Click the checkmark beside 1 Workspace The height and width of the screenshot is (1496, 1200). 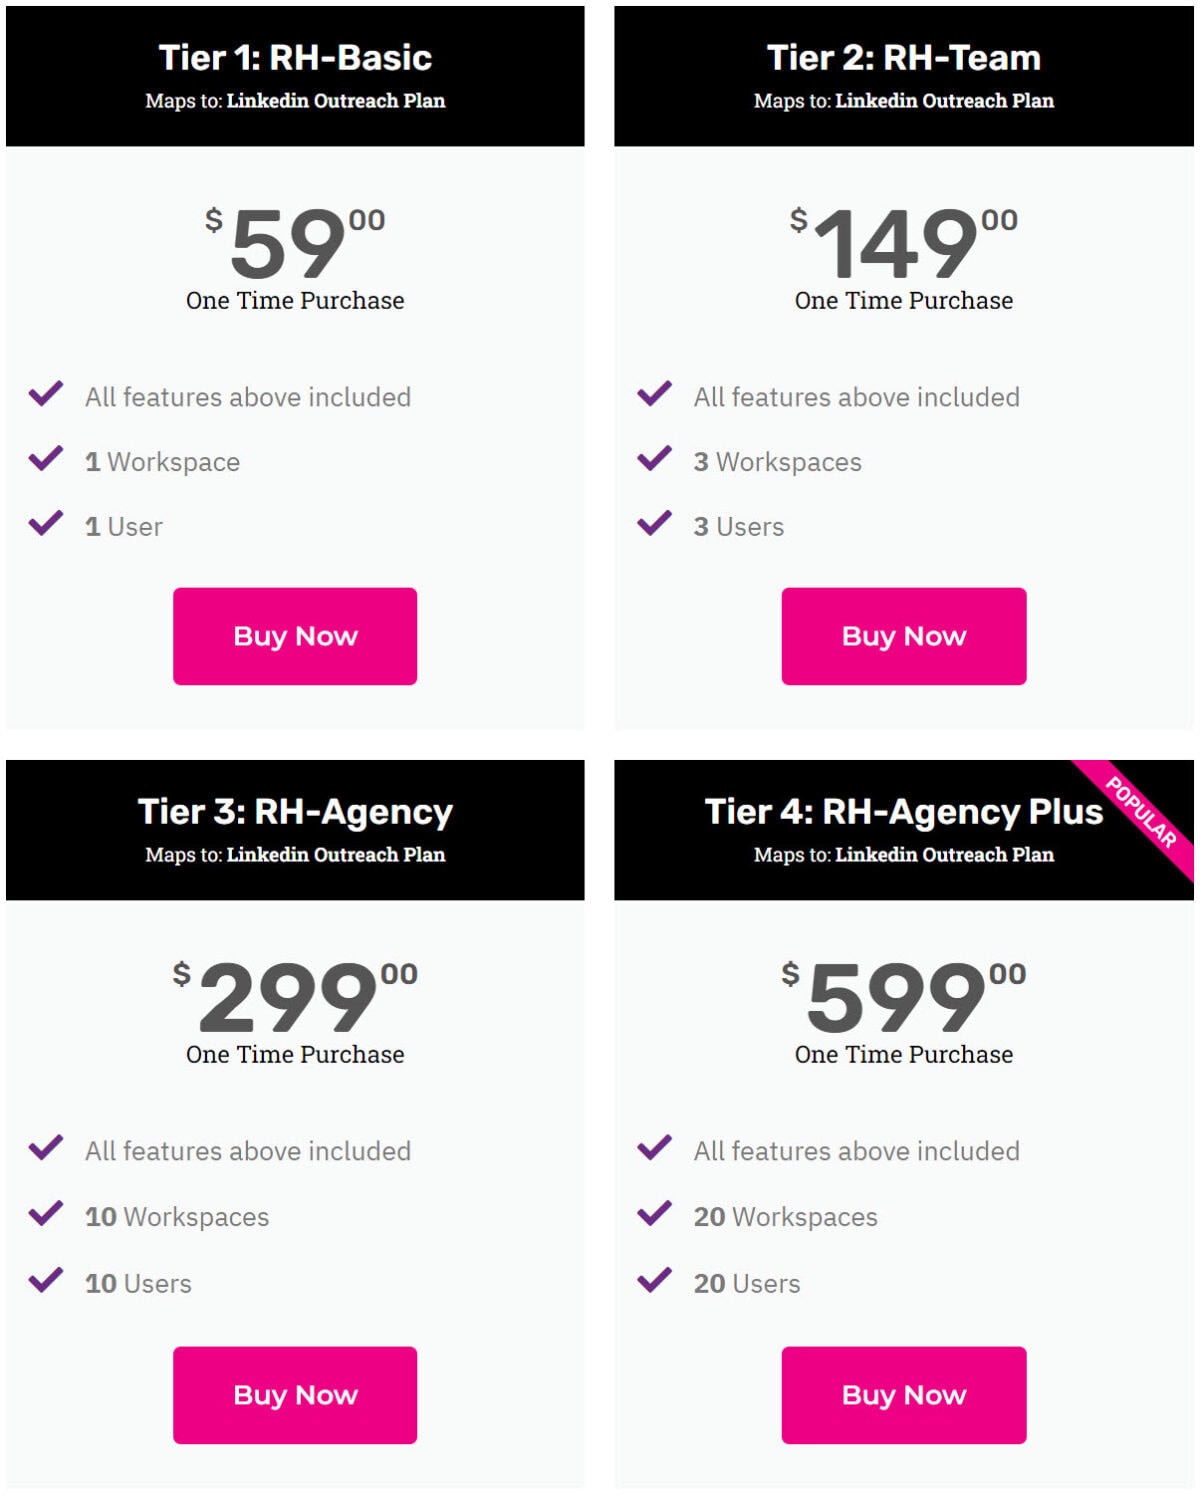46,459
